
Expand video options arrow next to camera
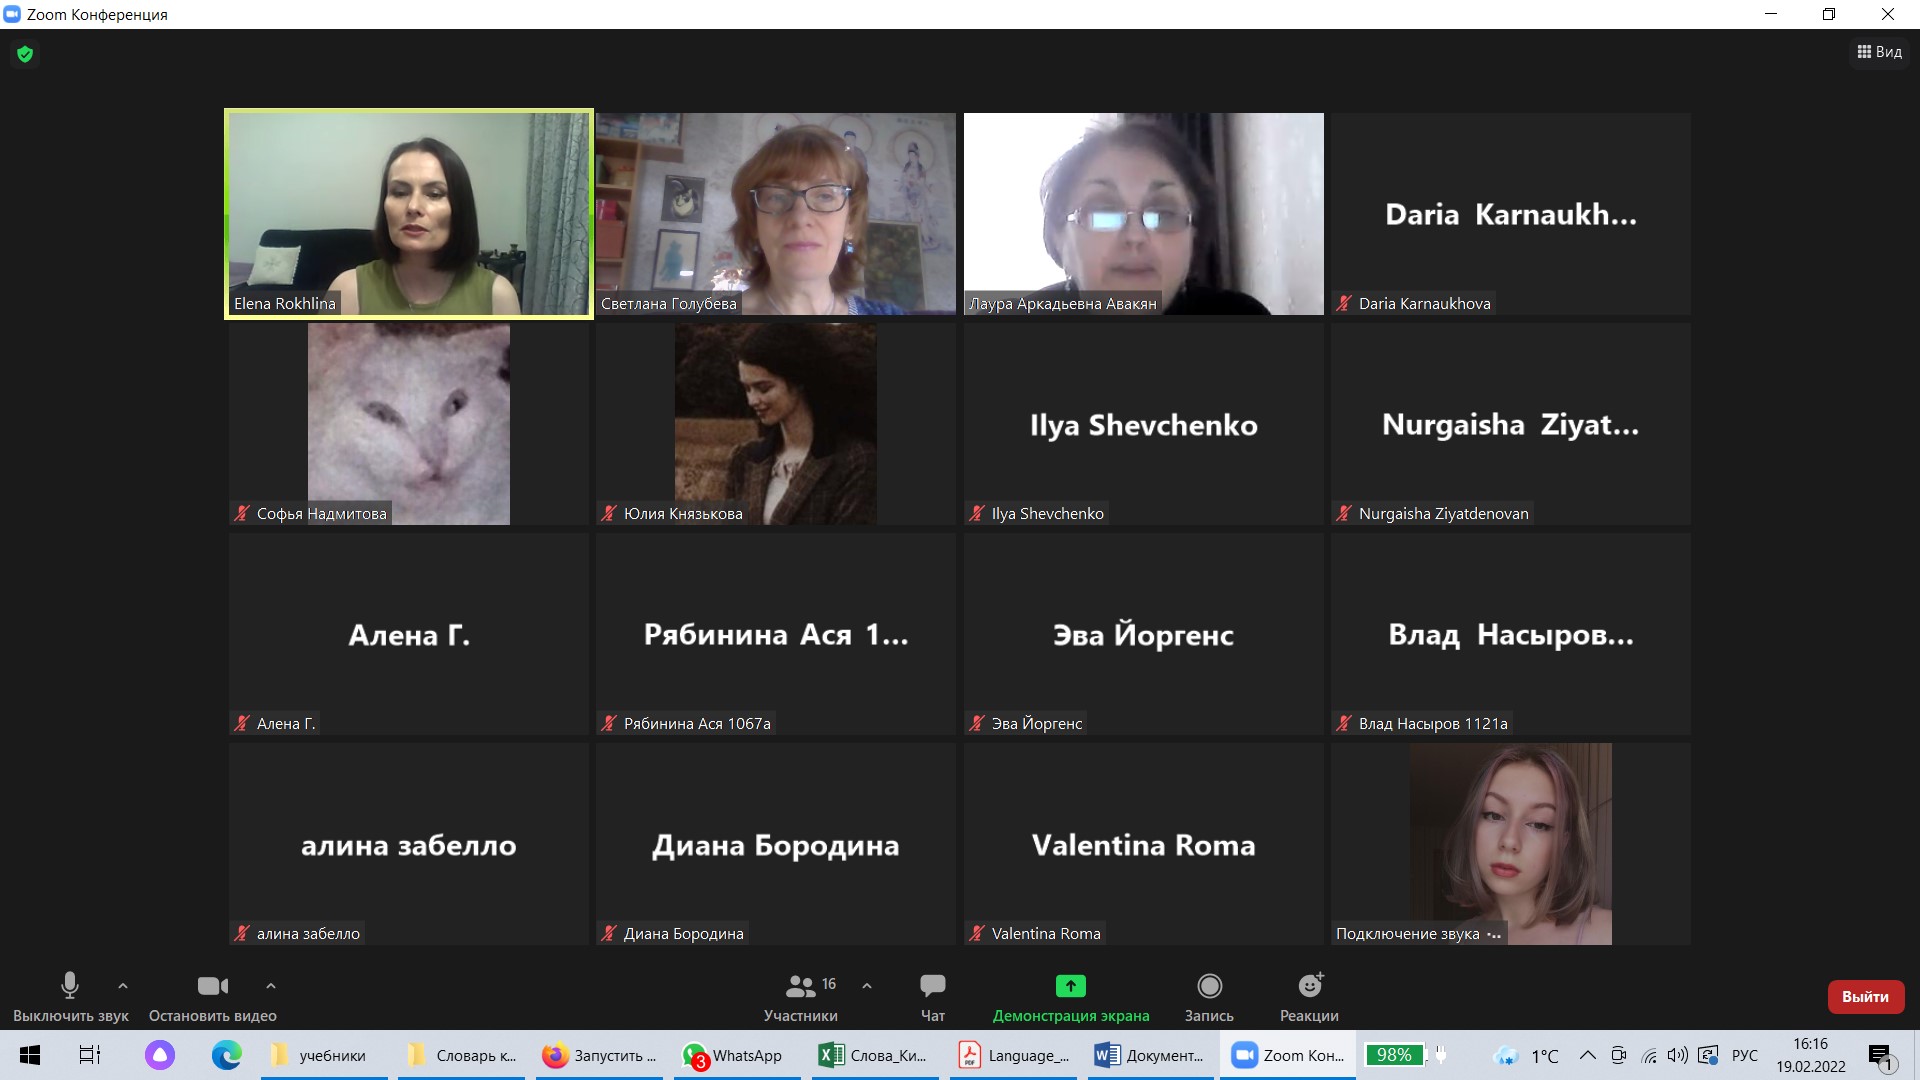(x=271, y=986)
